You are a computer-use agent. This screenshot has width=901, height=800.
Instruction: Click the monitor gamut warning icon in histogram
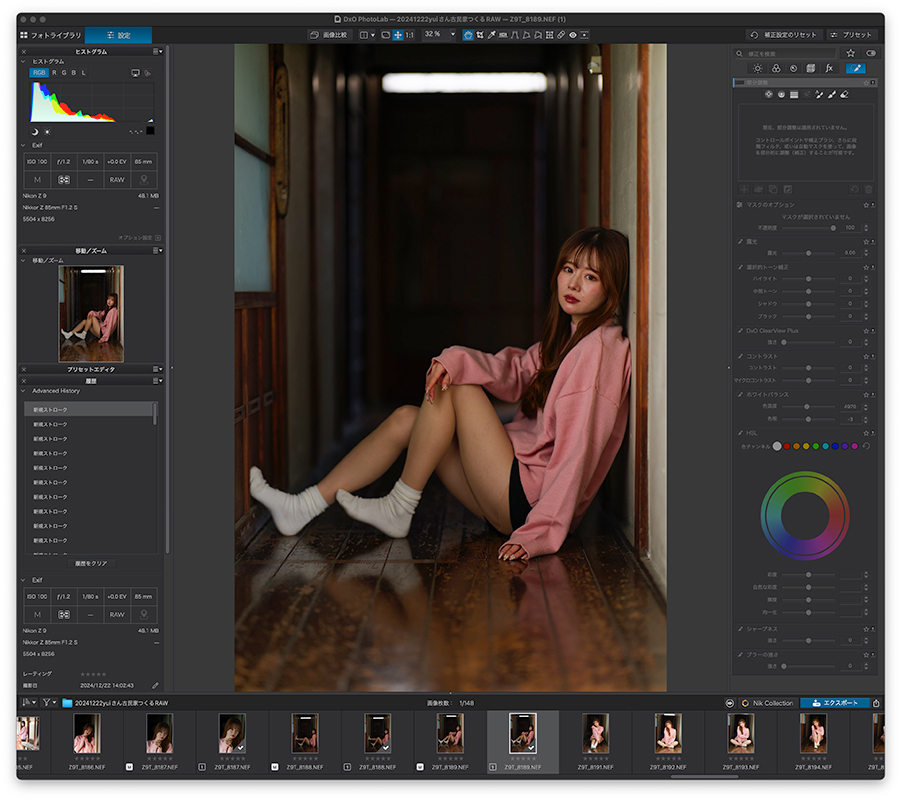click(x=136, y=73)
